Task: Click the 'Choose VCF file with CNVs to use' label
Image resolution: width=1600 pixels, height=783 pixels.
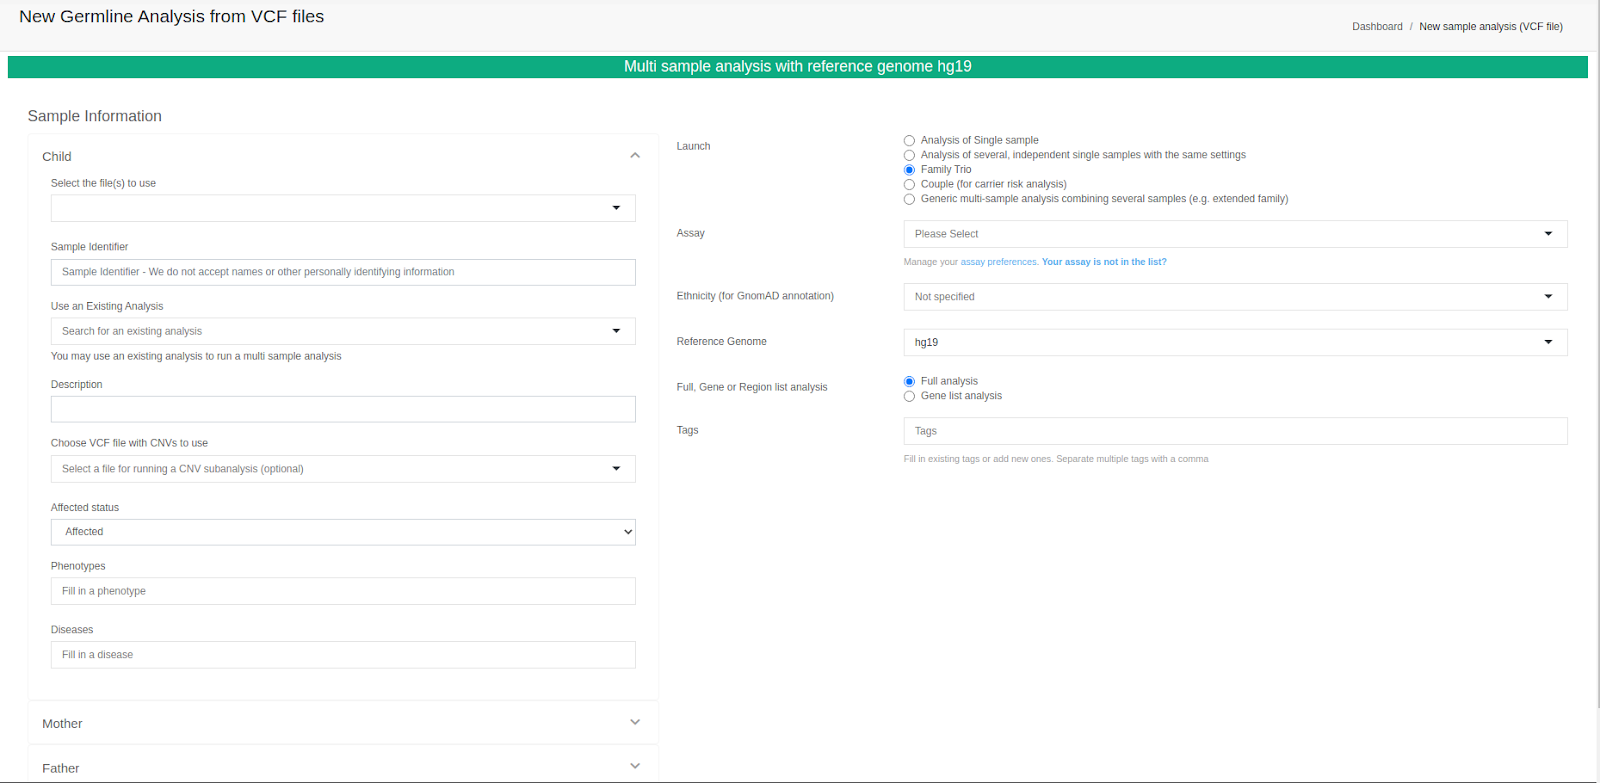Action: (x=130, y=443)
